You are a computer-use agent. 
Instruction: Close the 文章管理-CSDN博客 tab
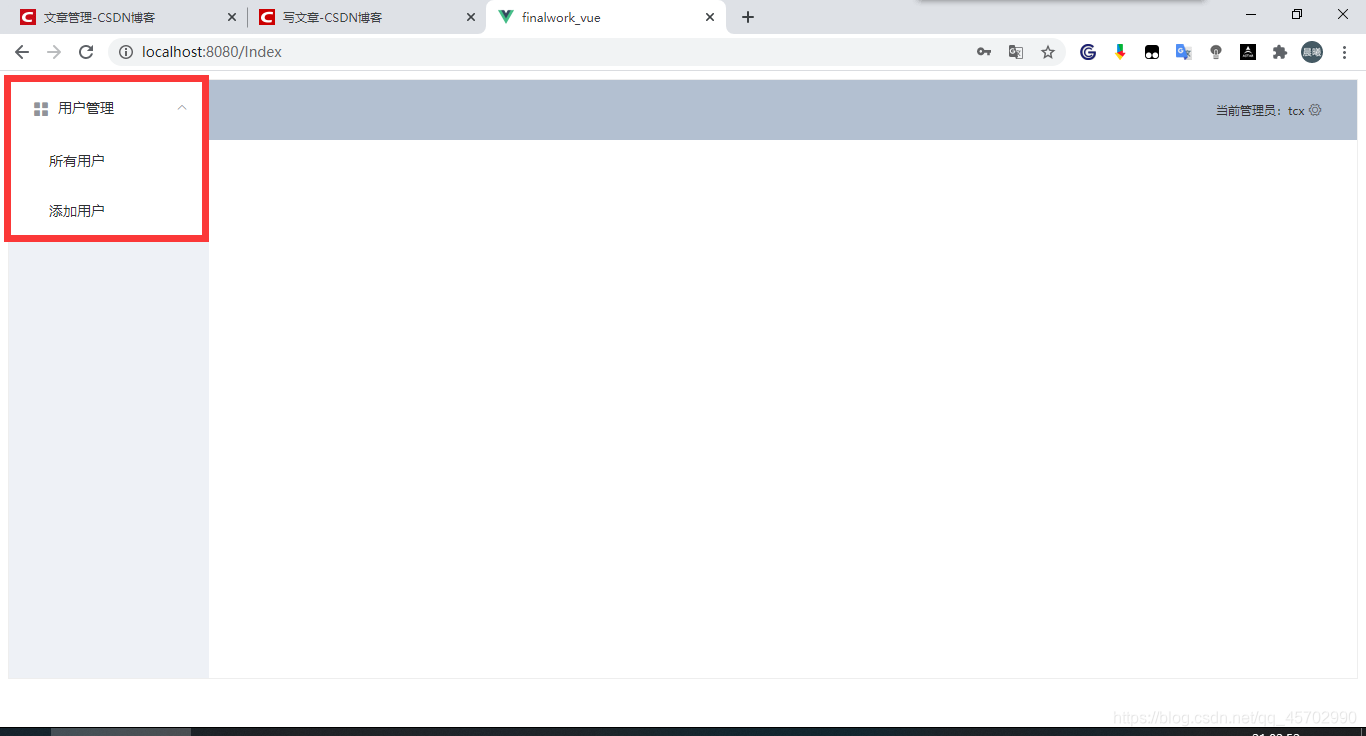[x=232, y=17]
